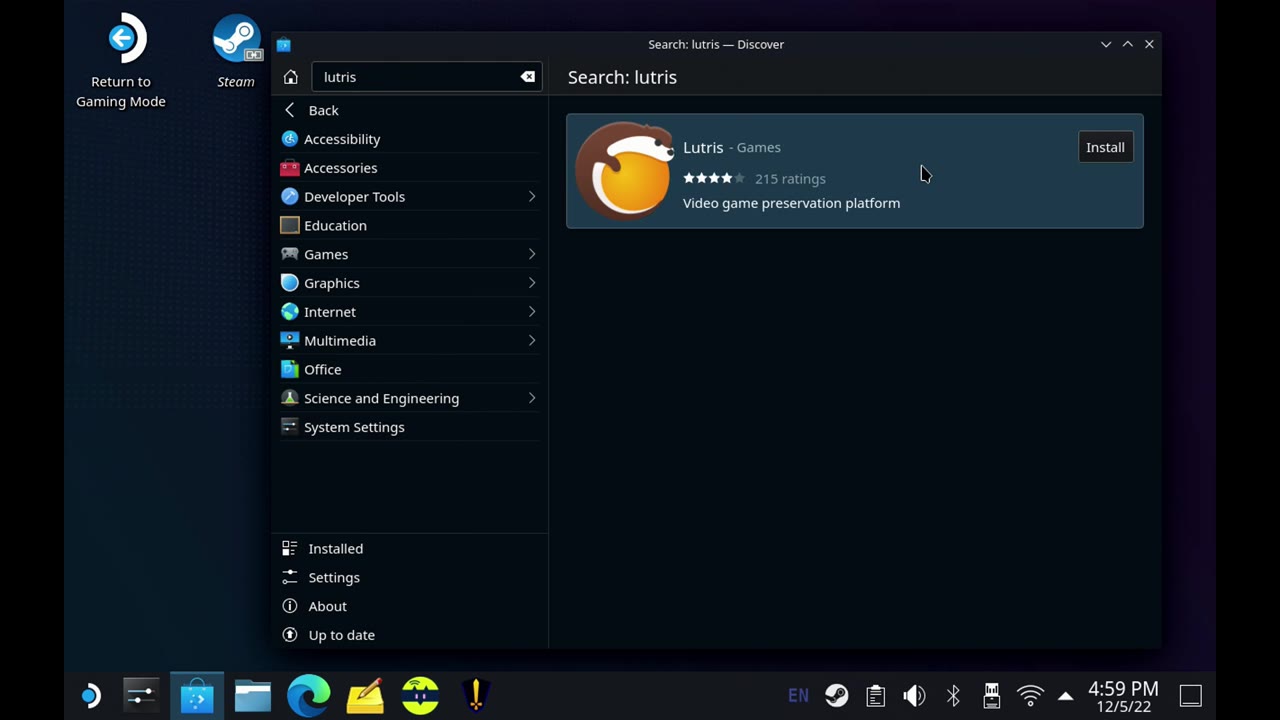1280x720 pixels.
Task: Show hidden system tray icons arrow
Action: 1066,696
